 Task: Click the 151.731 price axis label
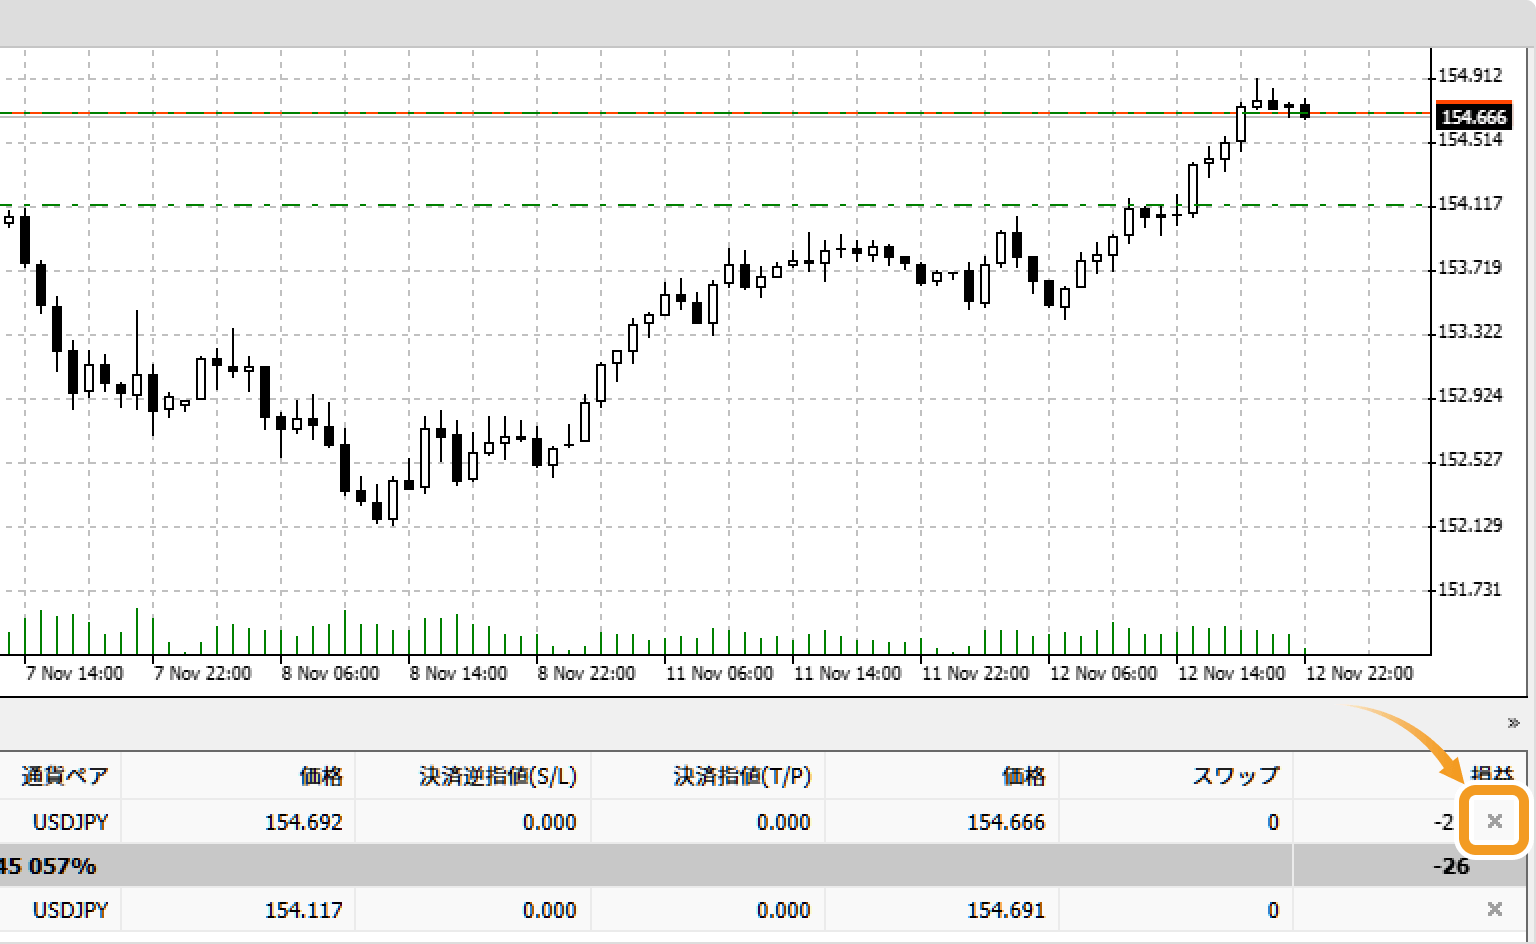point(1470,590)
